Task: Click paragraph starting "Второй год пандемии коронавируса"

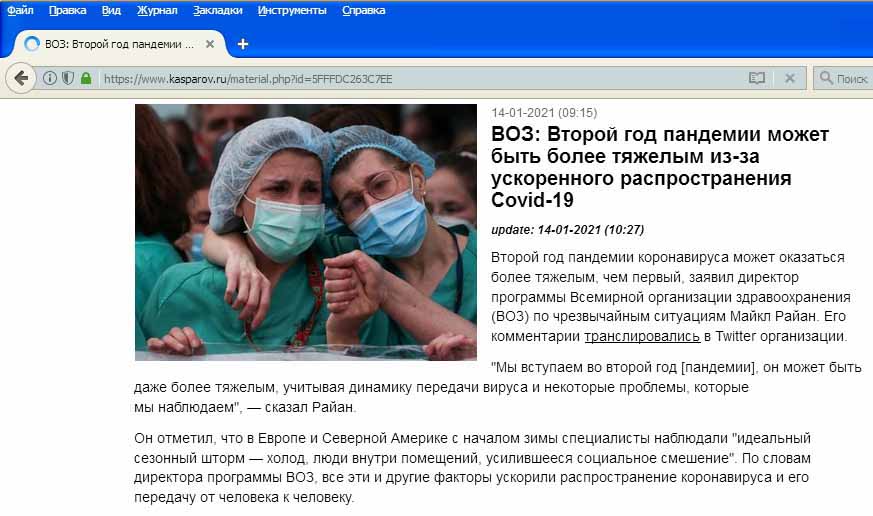Action: (x=670, y=297)
